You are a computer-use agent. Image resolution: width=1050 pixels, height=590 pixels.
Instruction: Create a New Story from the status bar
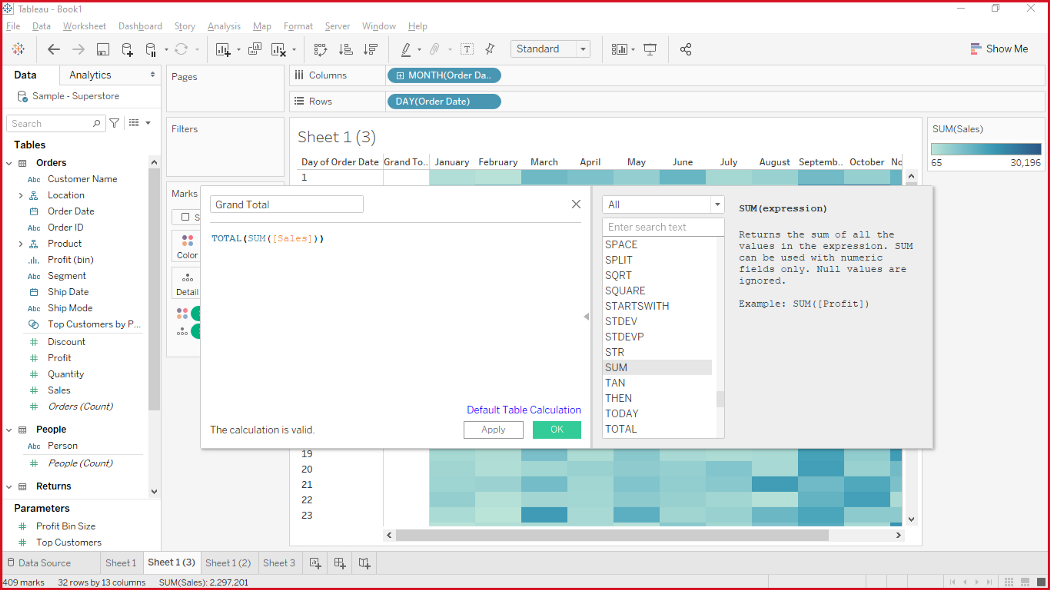364,562
